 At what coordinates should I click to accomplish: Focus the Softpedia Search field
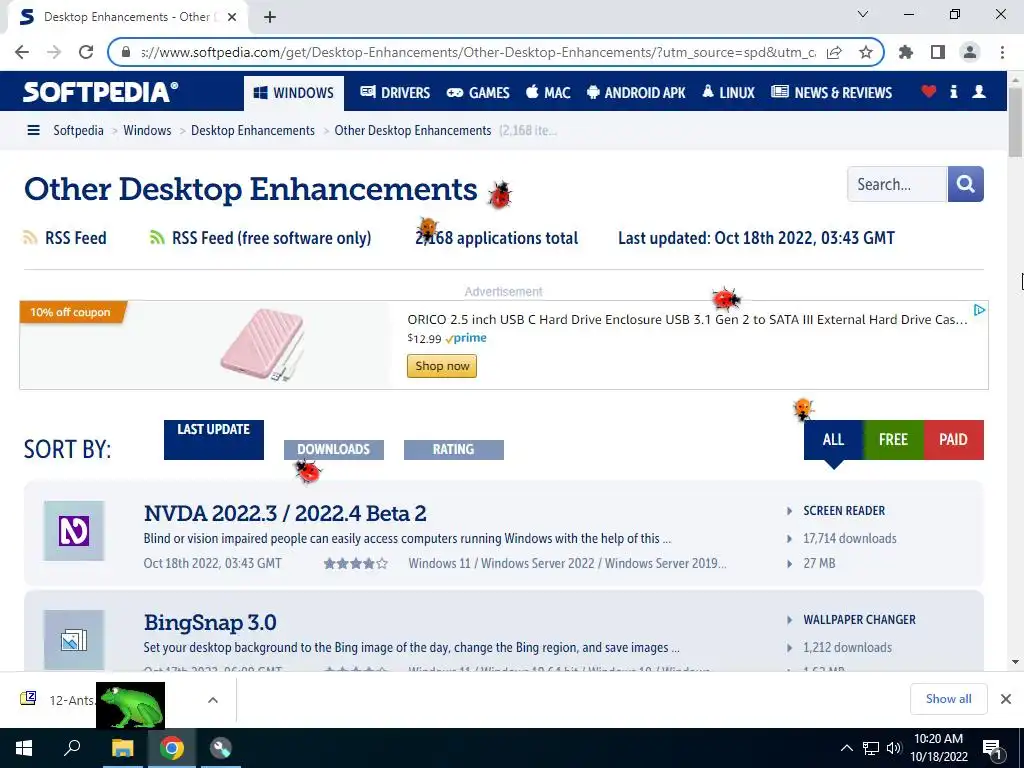(897, 184)
